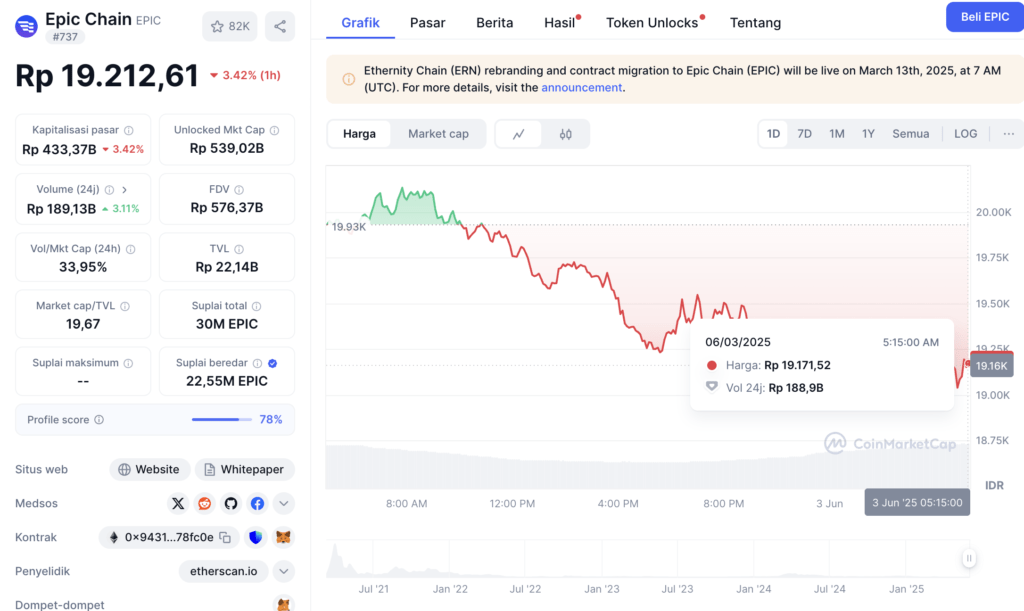Click the IDR currency label on chart
This screenshot has width=1024, height=611.
tap(994, 485)
